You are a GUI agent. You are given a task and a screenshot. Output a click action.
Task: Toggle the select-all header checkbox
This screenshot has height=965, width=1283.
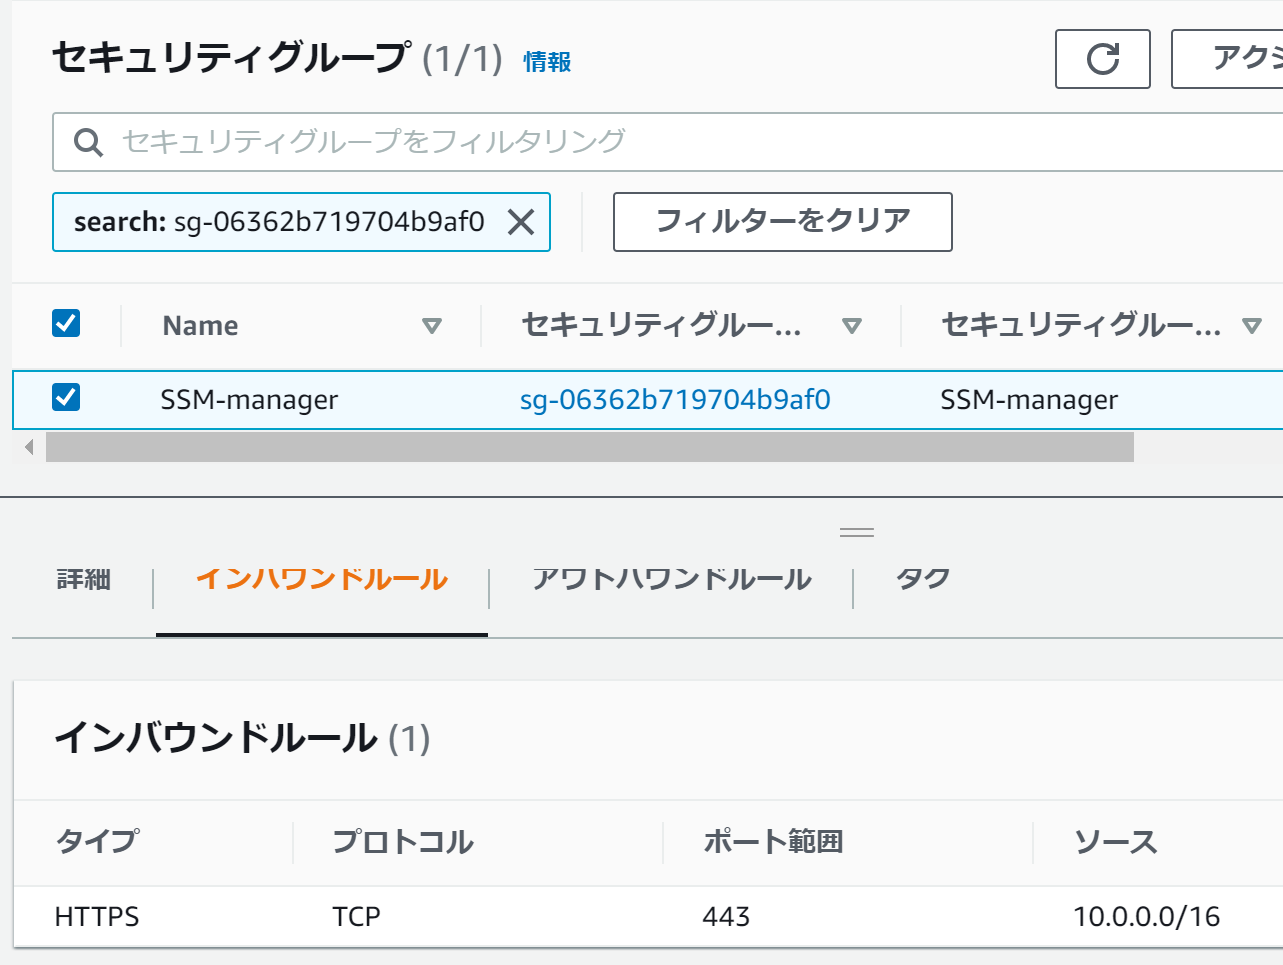(66, 324)
